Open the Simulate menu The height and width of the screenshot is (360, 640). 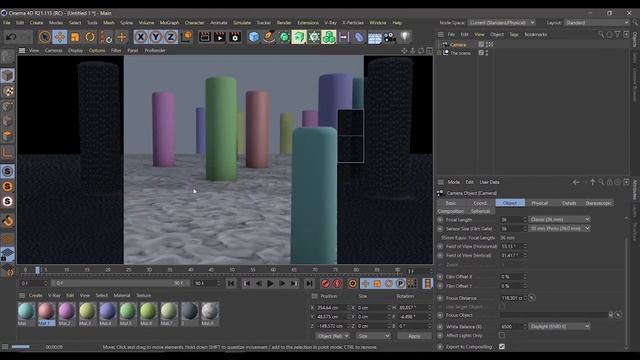(x=242, y=23)
